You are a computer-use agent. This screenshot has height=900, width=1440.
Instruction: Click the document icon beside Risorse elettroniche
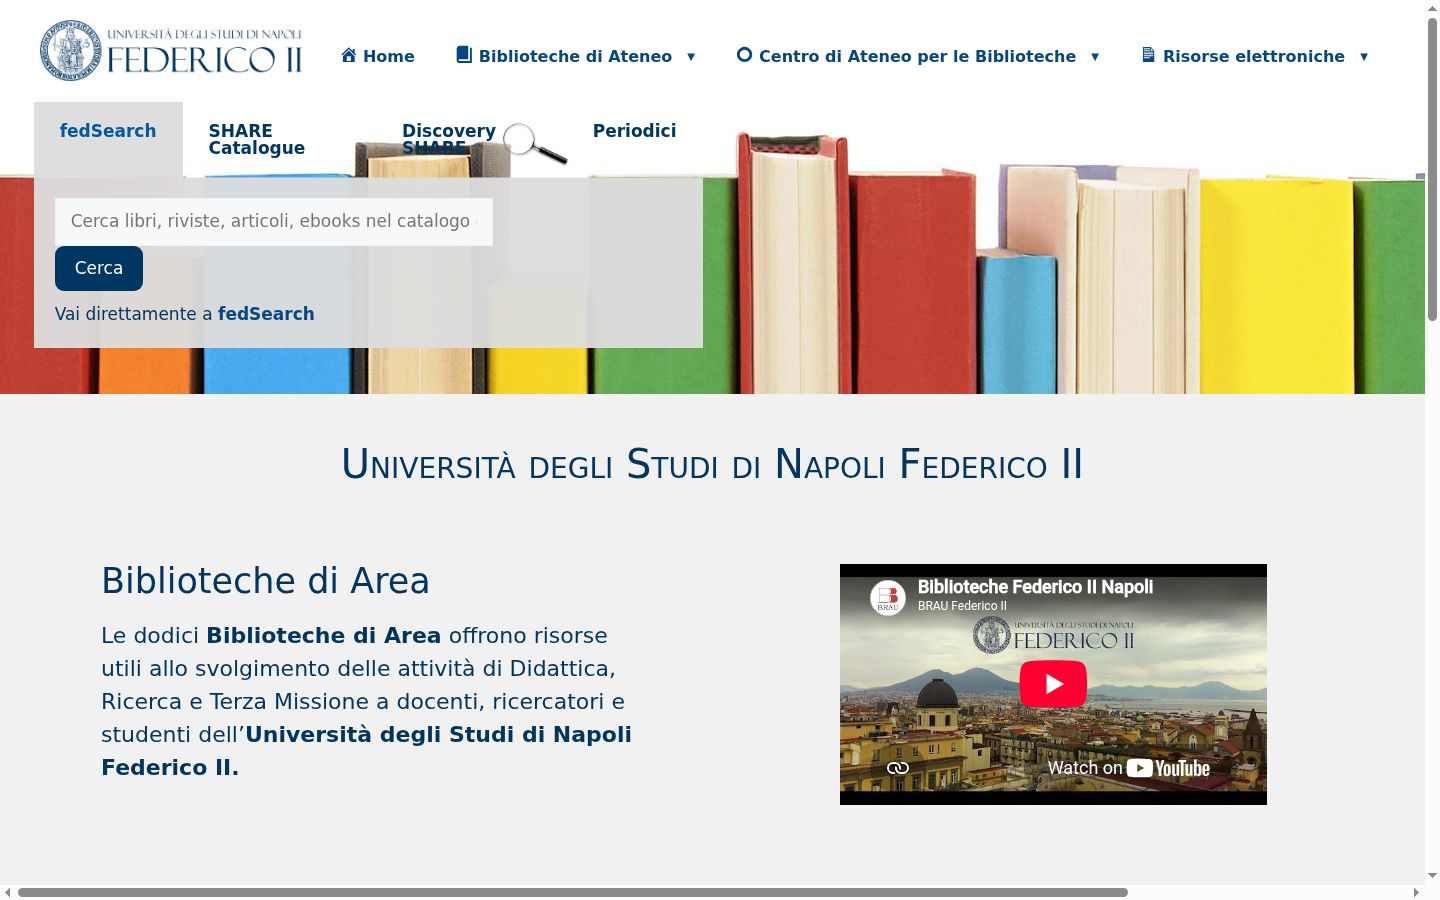click(1148, 55)
